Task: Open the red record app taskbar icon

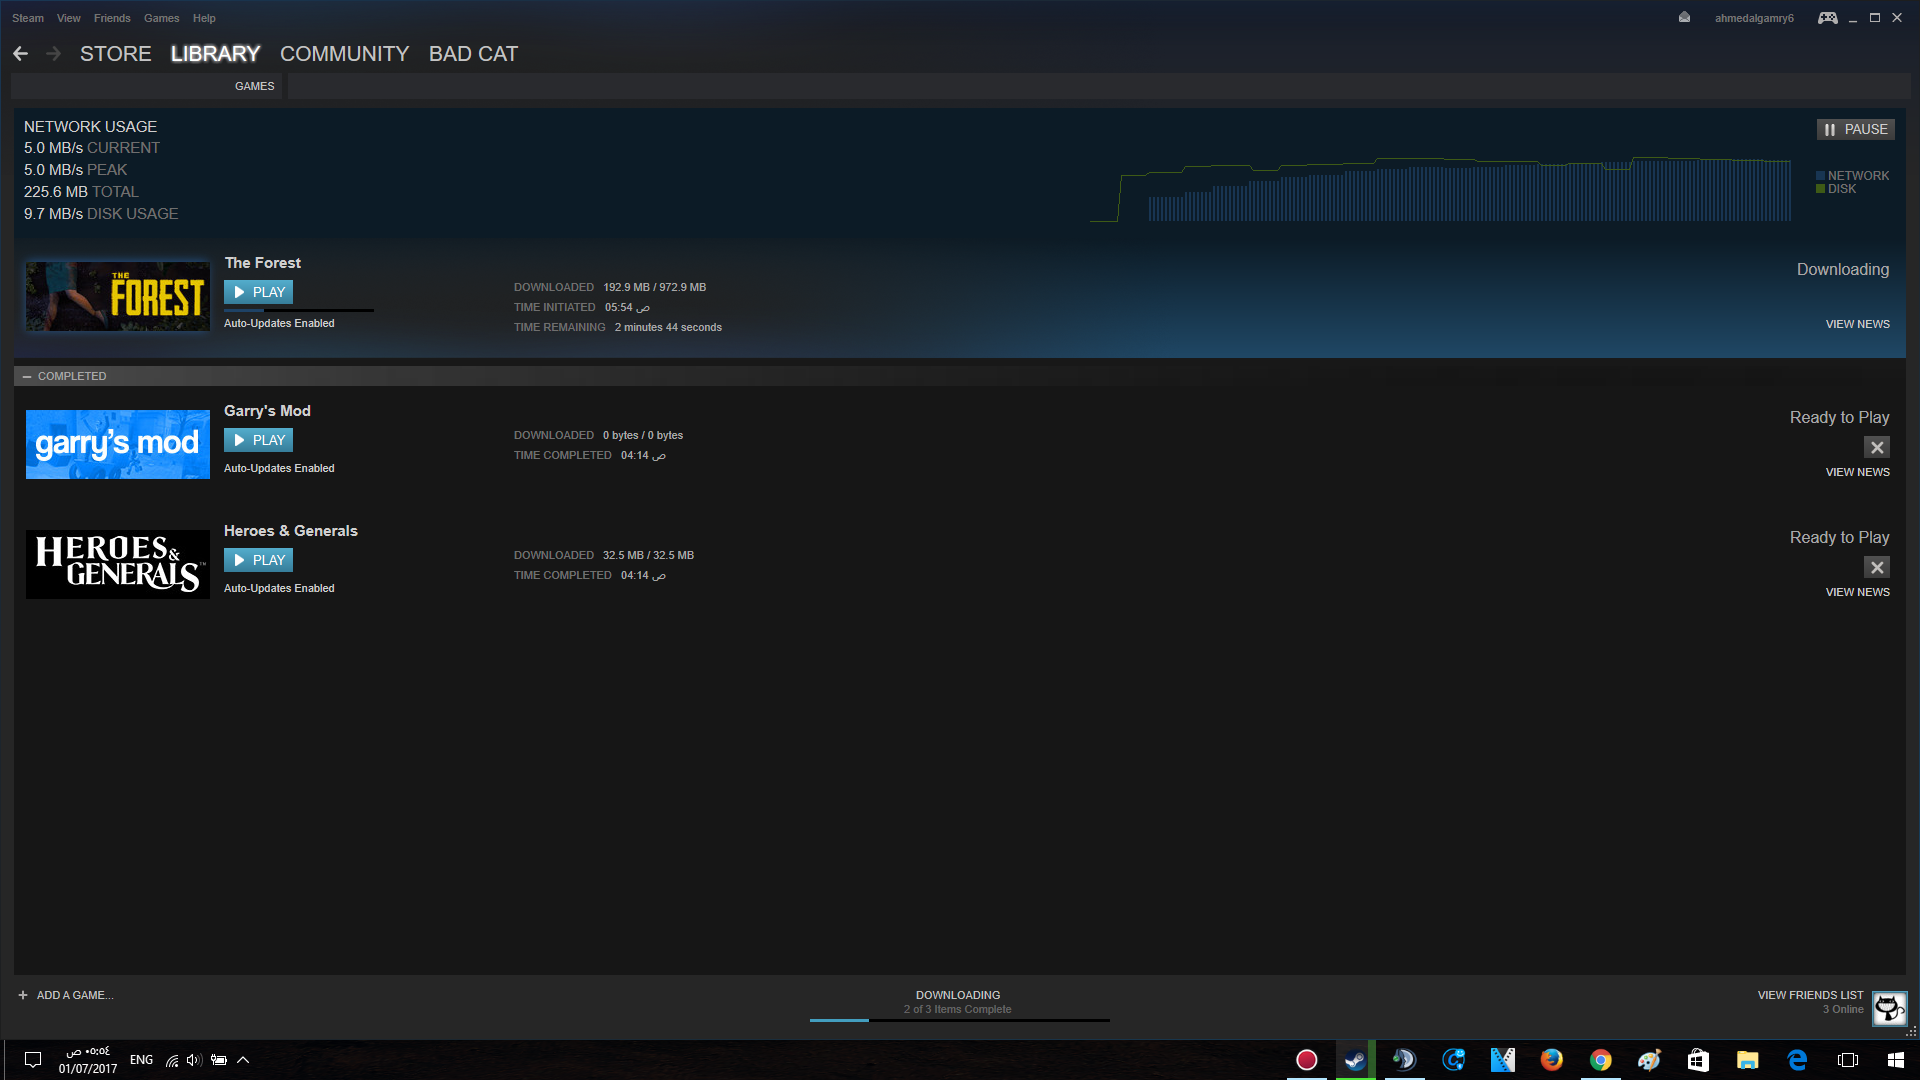Action: [1306, 1060]
